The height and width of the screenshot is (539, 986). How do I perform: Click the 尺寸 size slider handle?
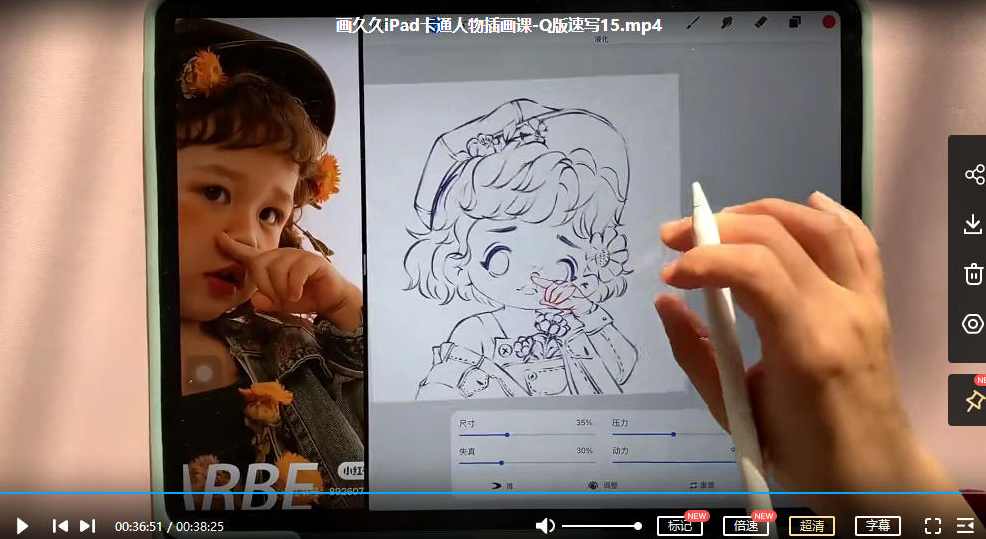[507, 435]
